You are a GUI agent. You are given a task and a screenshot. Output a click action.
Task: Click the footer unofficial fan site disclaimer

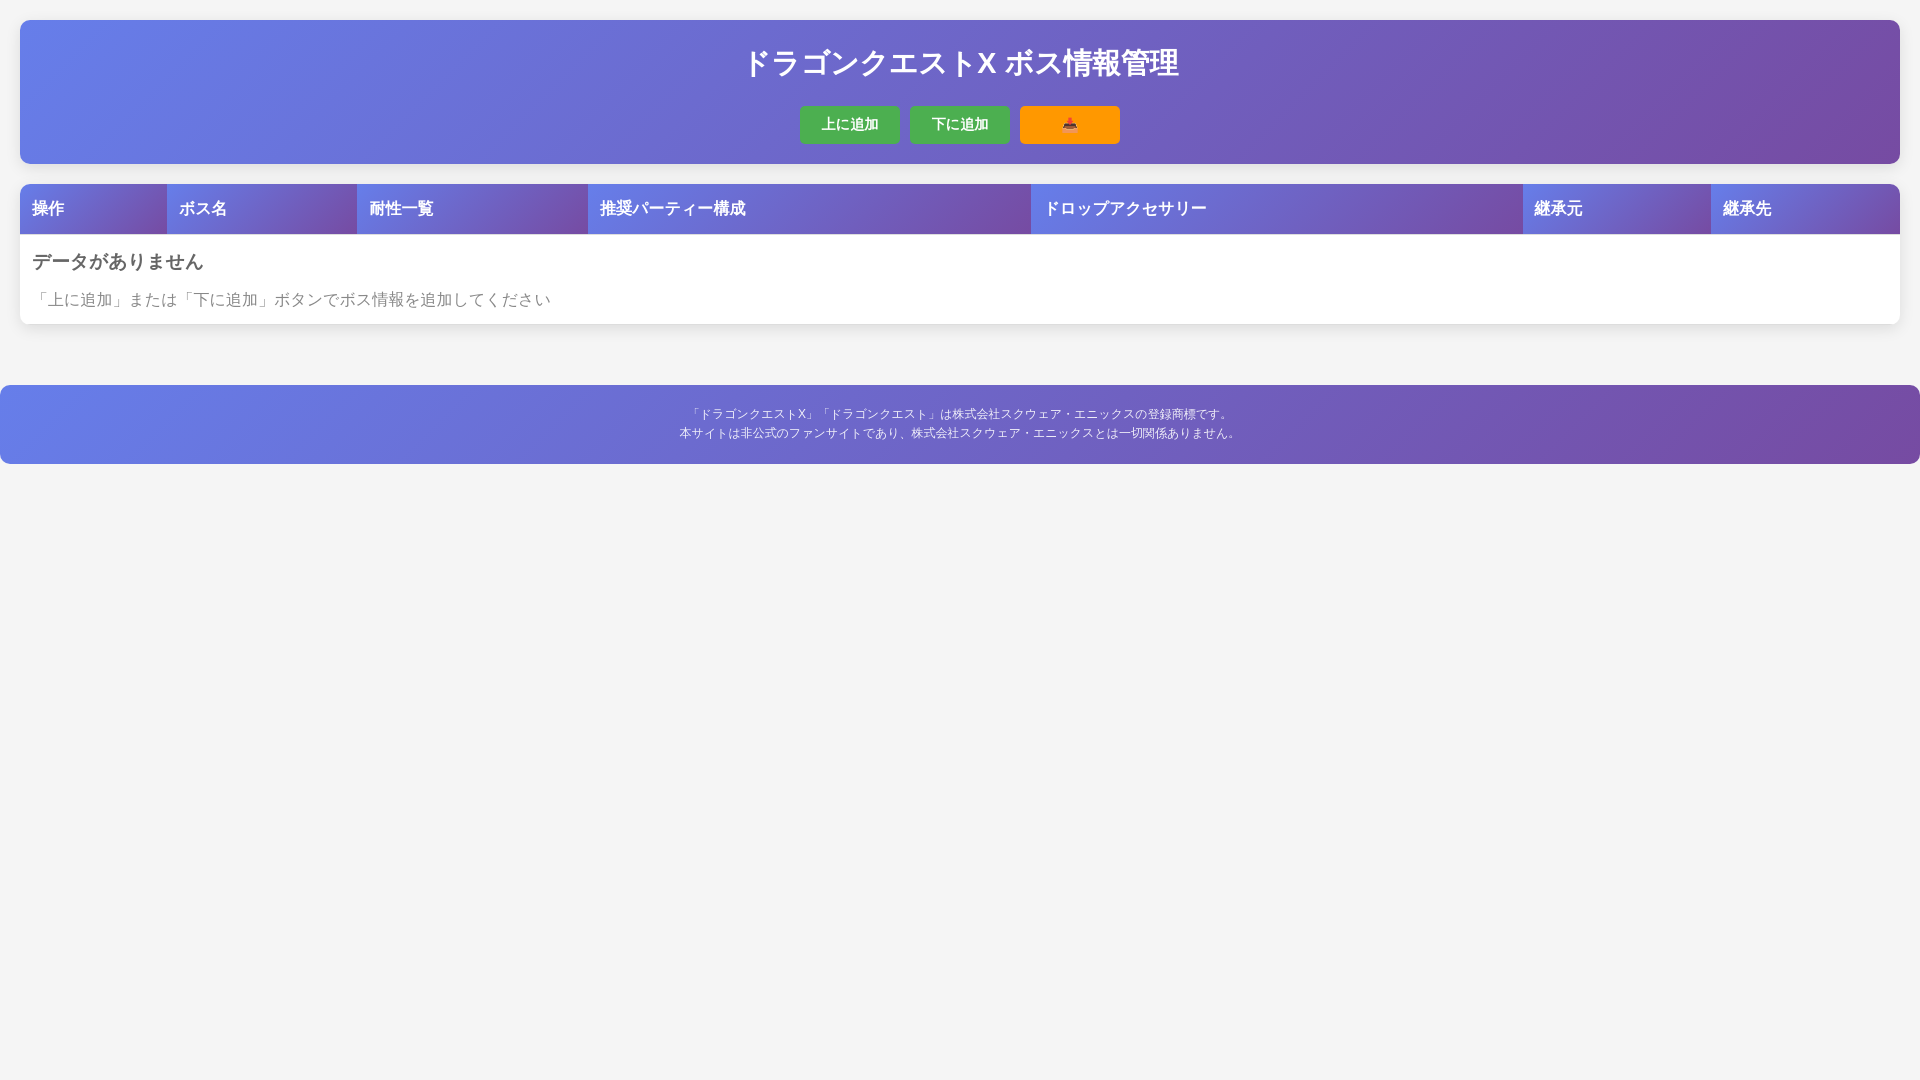pyautogui.click(x=960, y=433)
